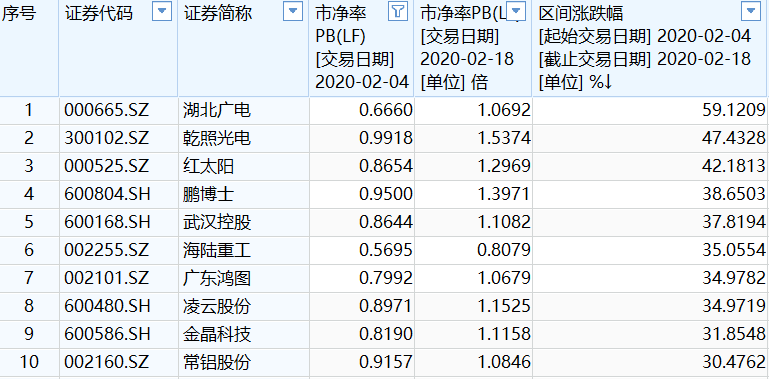Select PB value 0.8644 cell

coord(361,222)
